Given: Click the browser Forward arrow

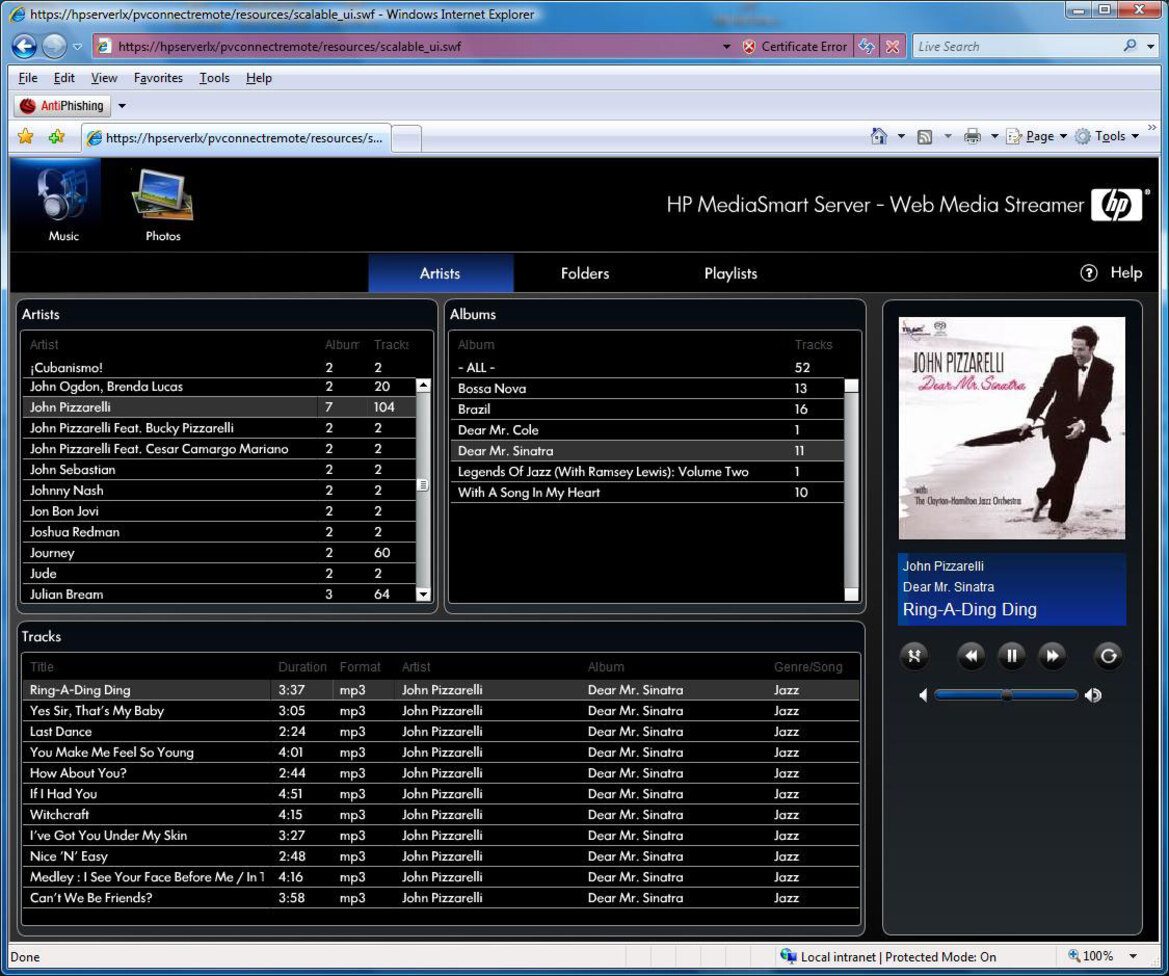Looking at the screenshot, I should pos(54,46).
